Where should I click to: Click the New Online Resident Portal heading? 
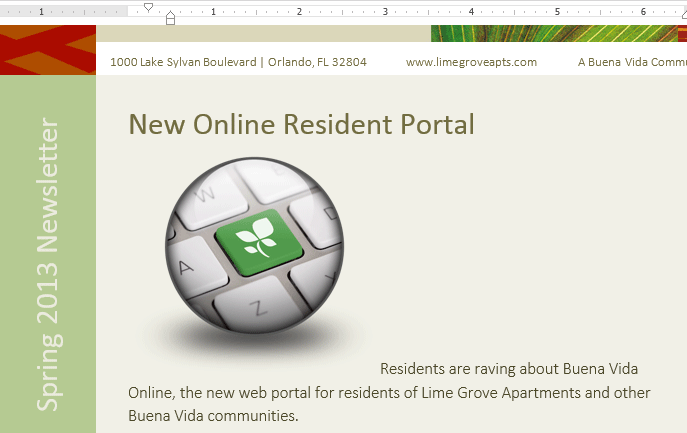[301, 125]
